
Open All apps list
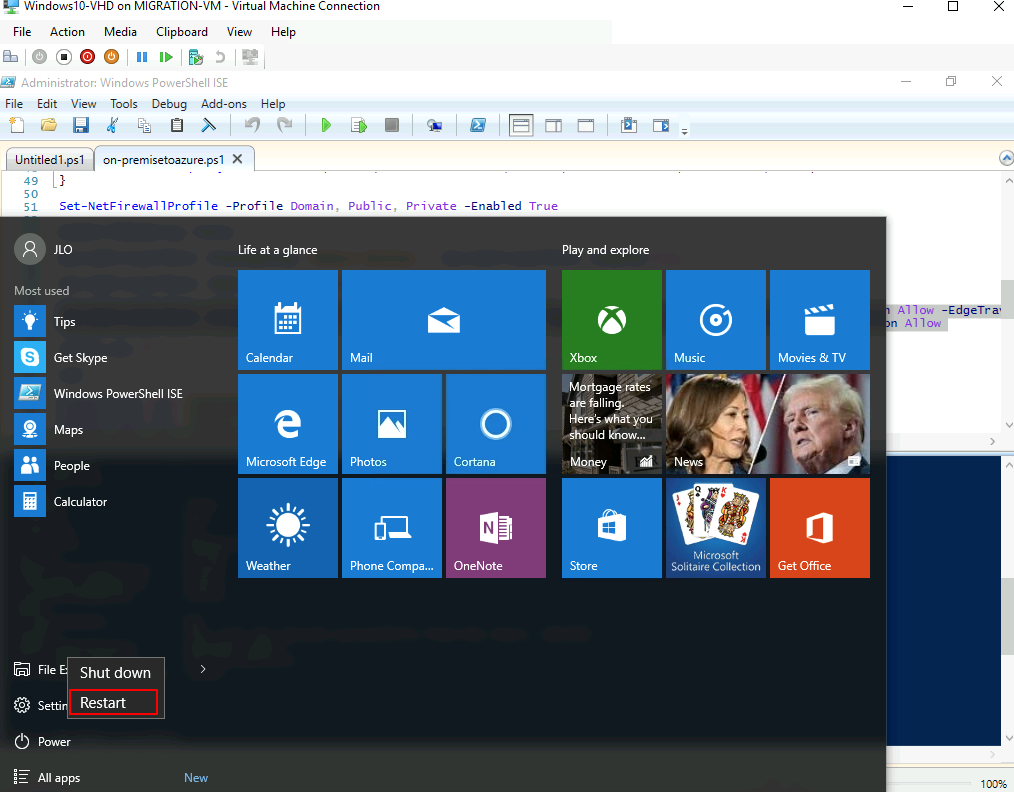(47, 777)
